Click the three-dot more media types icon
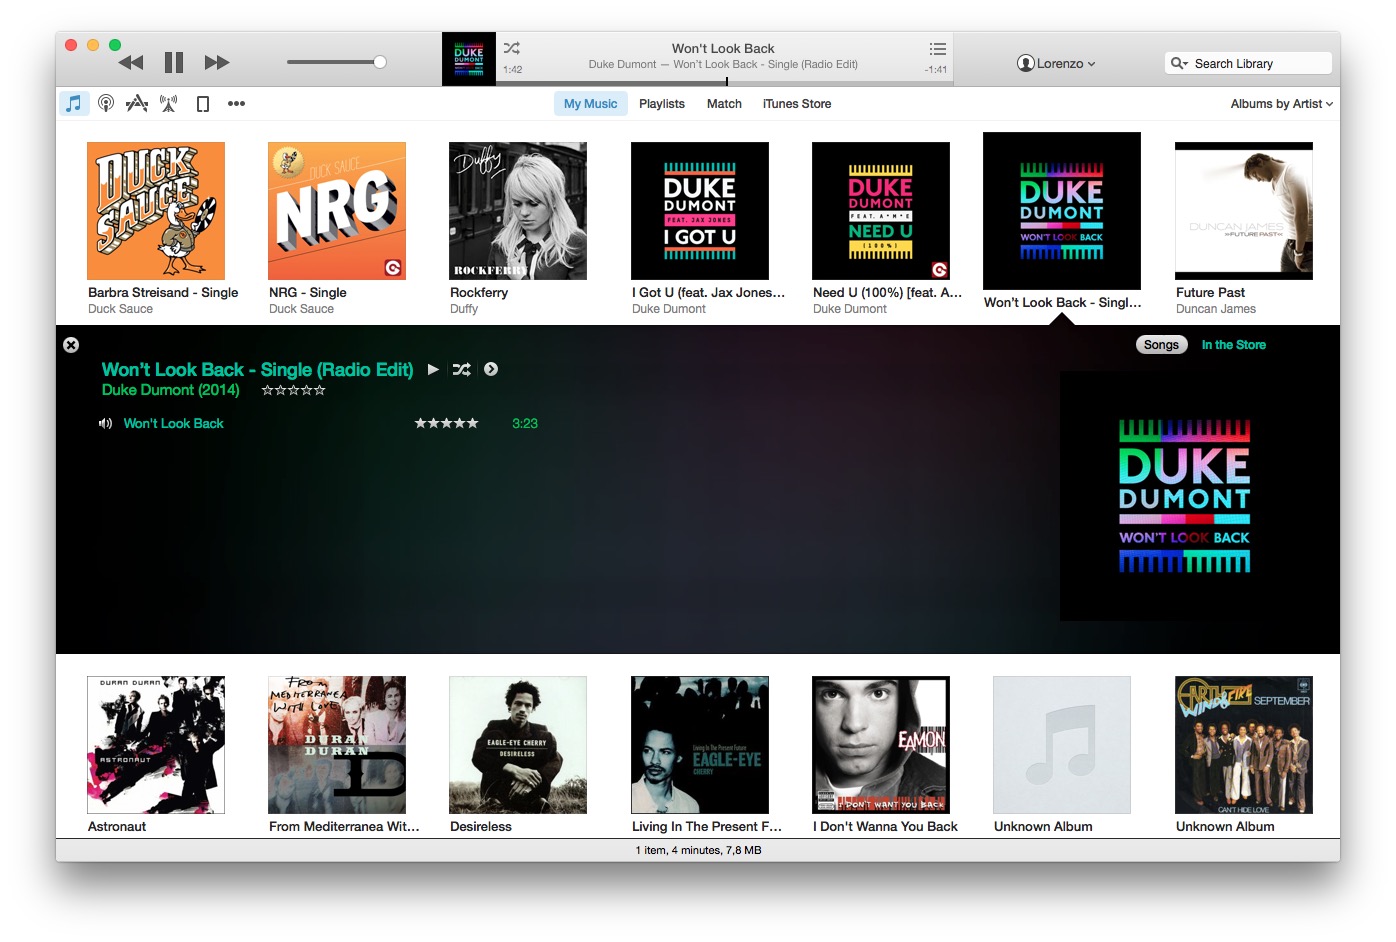 236,103
